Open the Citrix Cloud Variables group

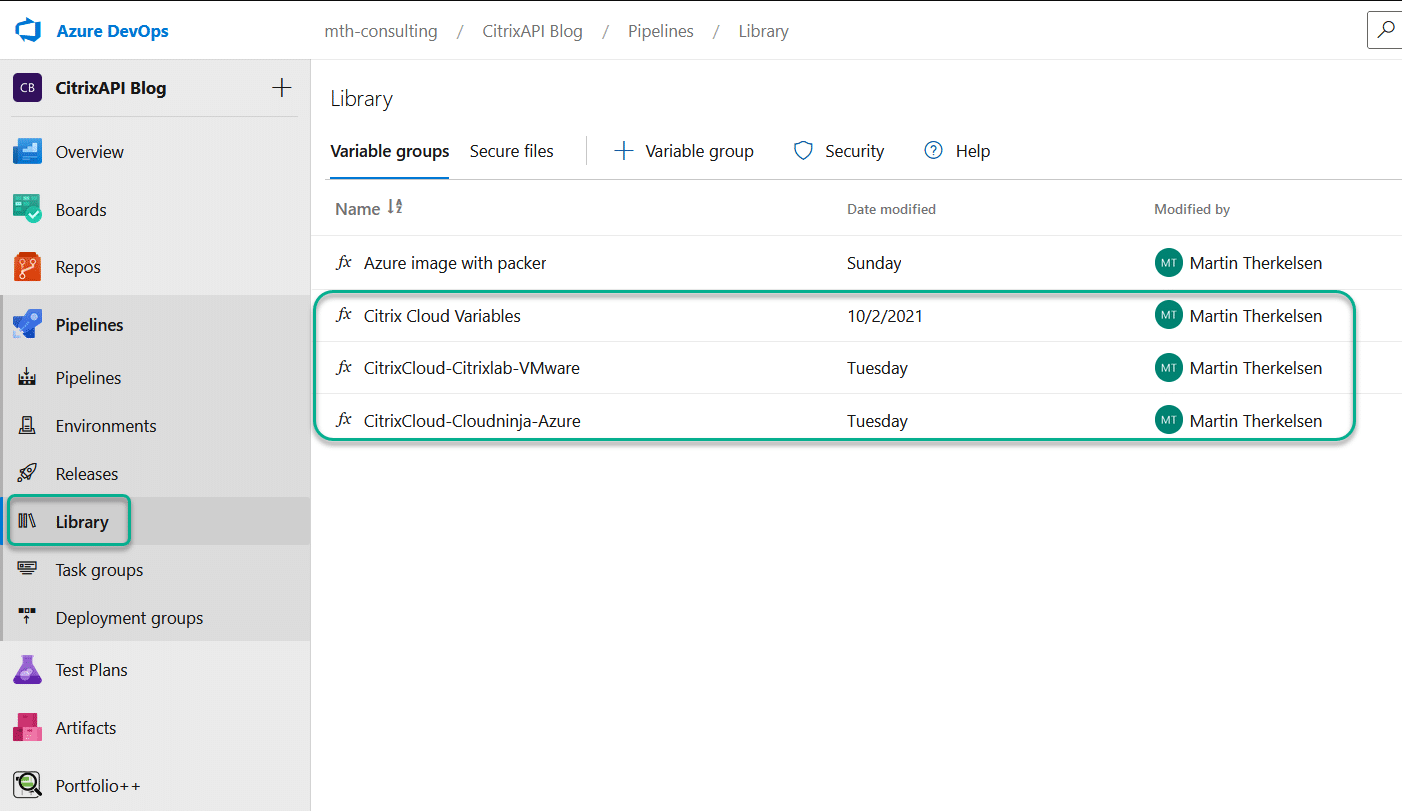[x=442, y=316]
